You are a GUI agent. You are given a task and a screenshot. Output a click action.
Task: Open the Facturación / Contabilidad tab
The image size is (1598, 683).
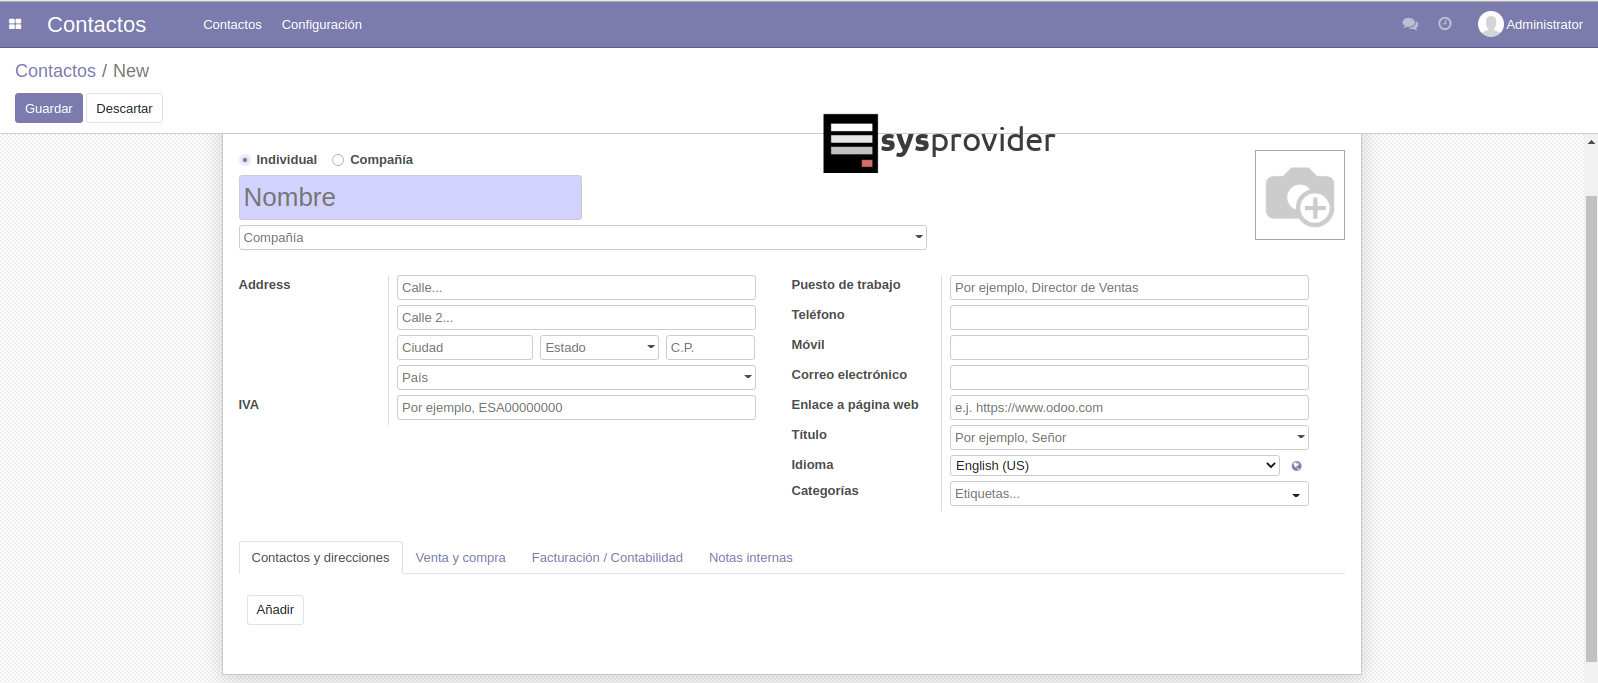pyautogui.click(x=607, y=558)
